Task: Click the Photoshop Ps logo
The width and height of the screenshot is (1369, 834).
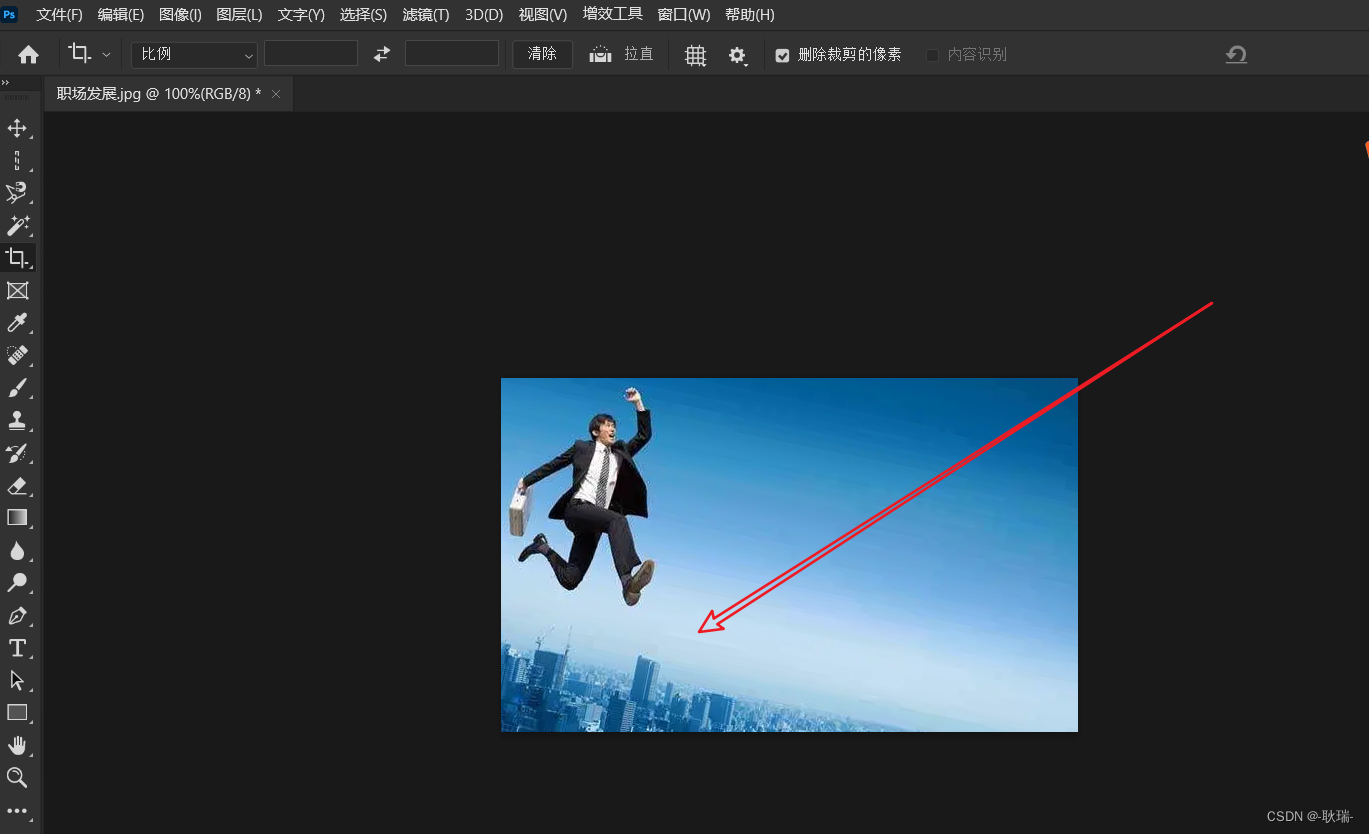Action: tap(10, 14)
